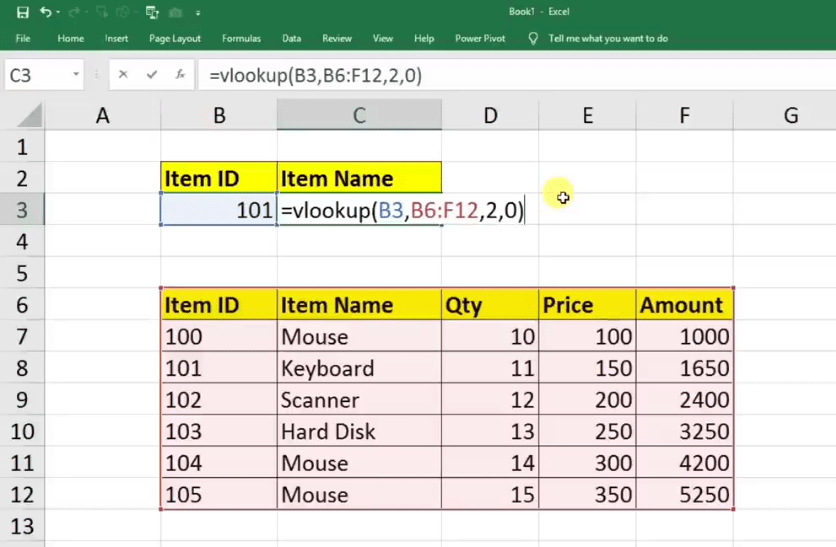The width and height of the screenshot is (836, 547).
Task: Select column D header
Action: click(x=490, y=115)
